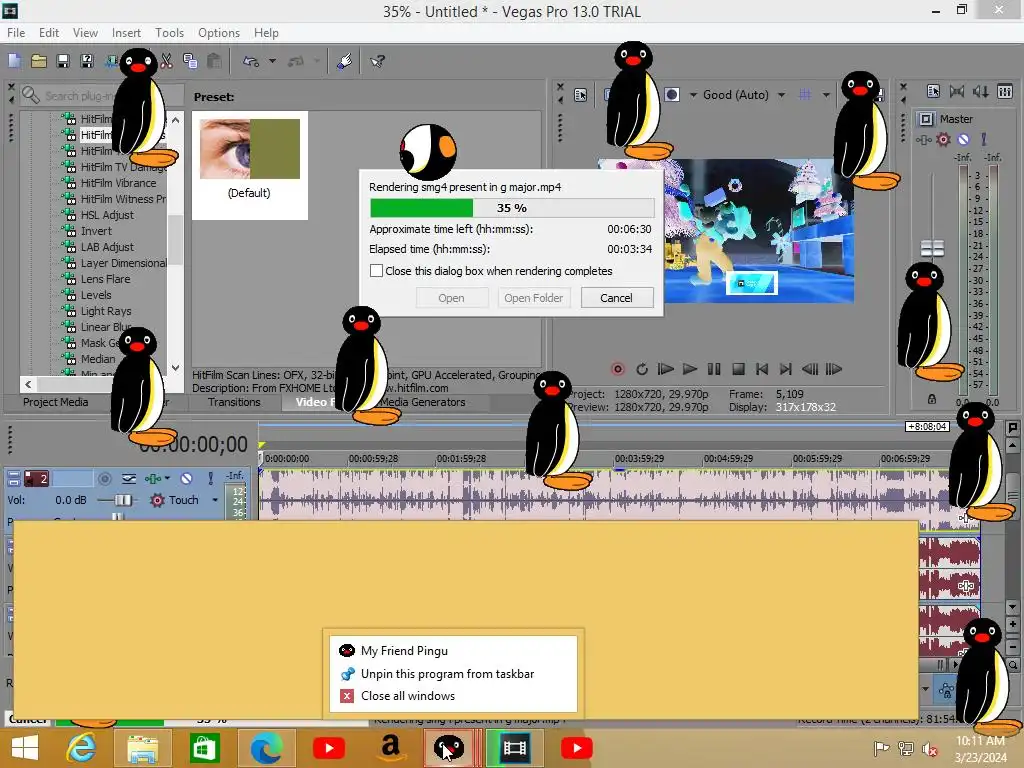
Task: Click the Record button in the preview transport
Action: (617, 369)
